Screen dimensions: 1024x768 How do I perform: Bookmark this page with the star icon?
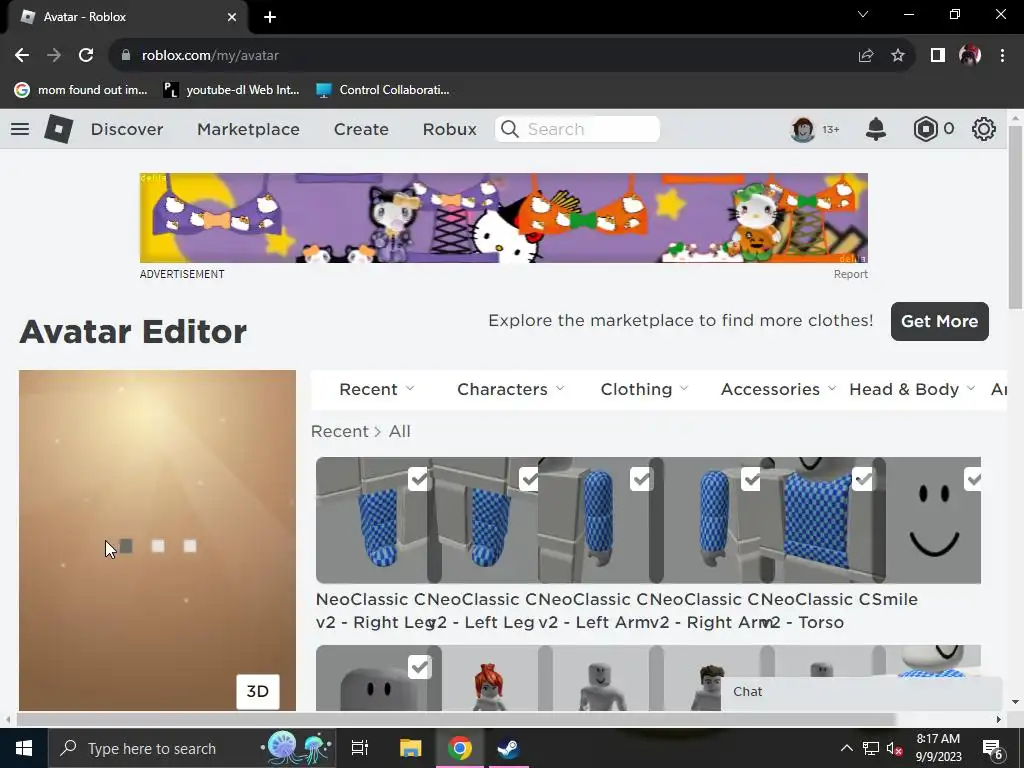[898, 56]
